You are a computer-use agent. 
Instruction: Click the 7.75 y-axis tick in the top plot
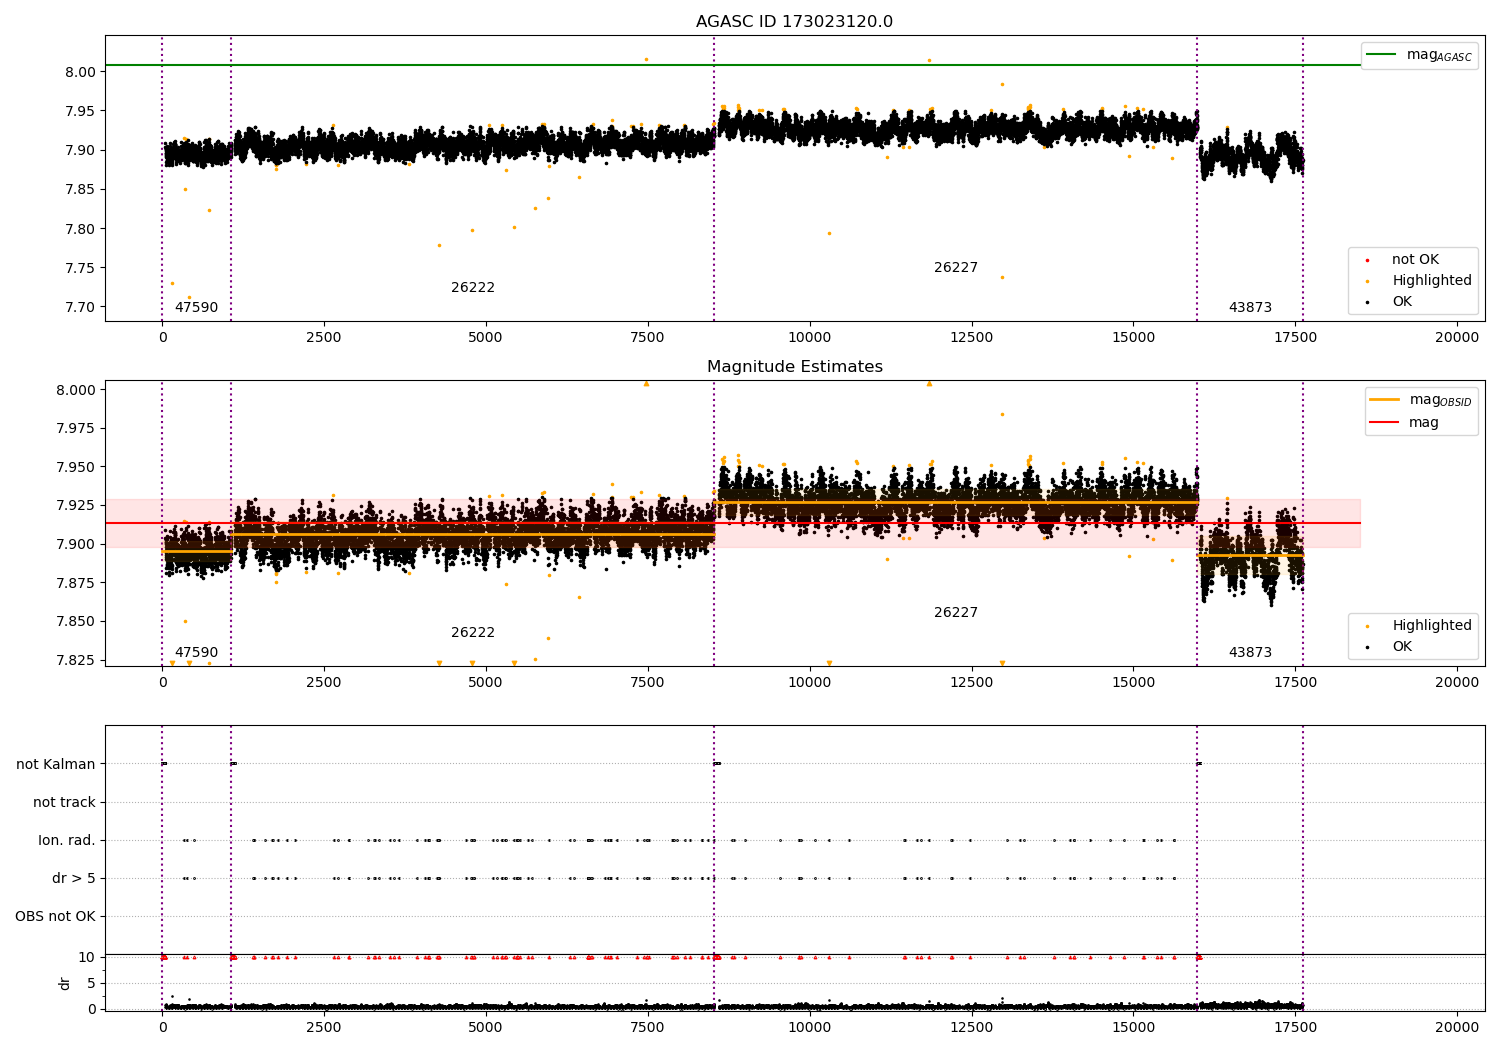coord(80,268)
